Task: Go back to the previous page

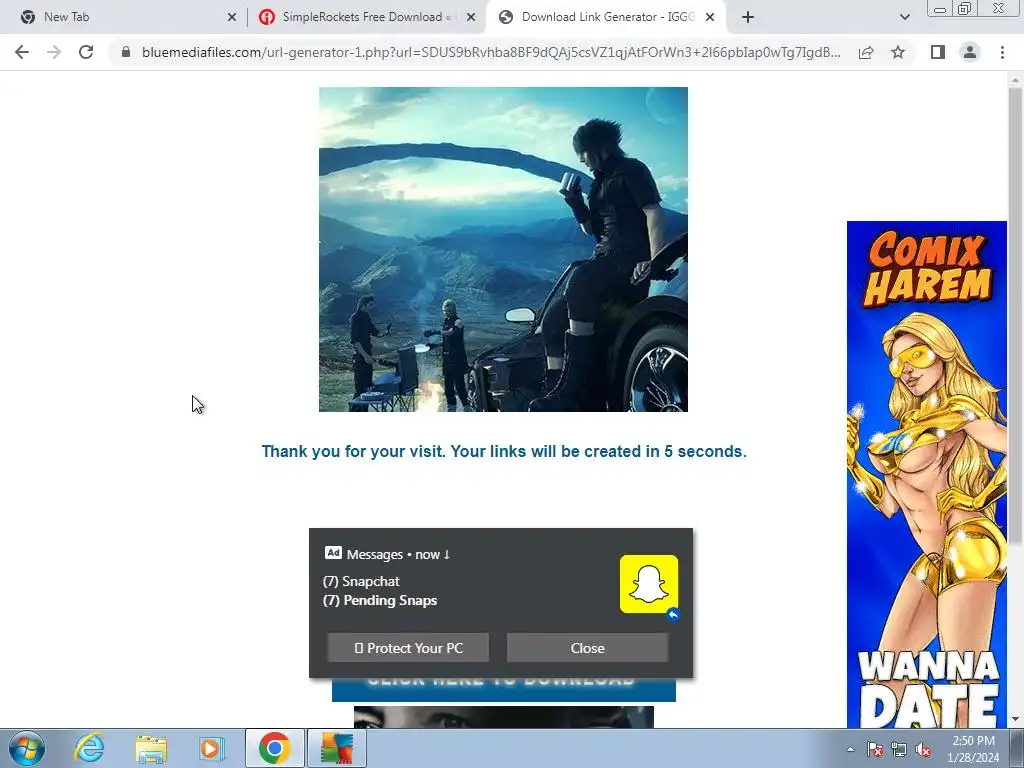Action: pos(22,52)
